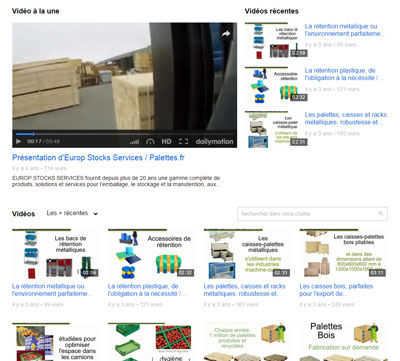400x361 pixels.
Task: Click the 'Palettes Bois' video thumbnail
Action: (x=343, y=341)
